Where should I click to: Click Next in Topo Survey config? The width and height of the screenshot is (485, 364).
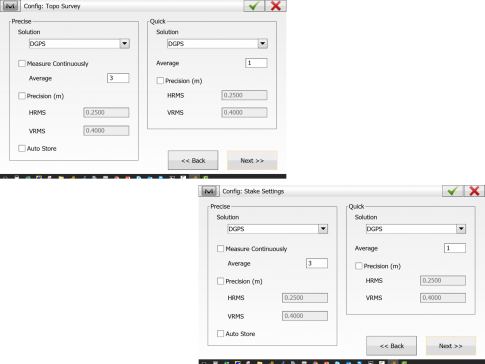252,160
